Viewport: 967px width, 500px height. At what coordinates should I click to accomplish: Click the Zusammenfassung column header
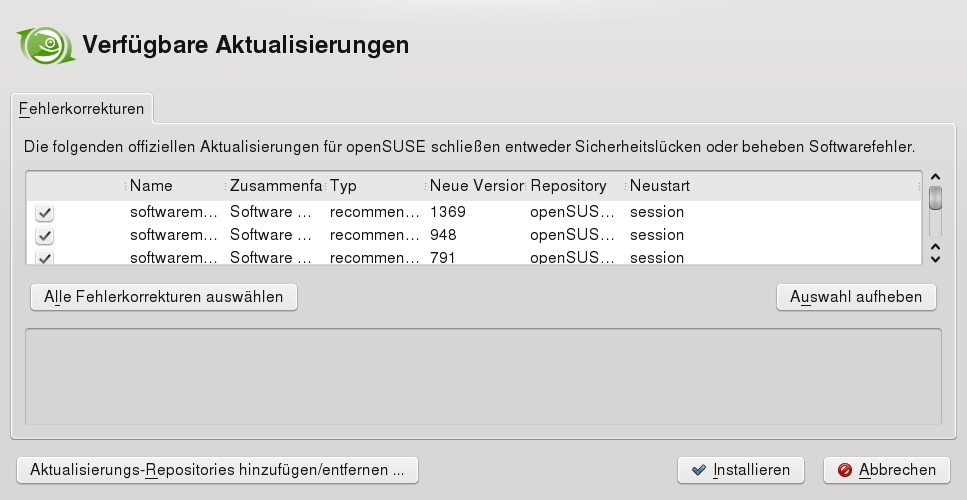[x=275, y=186]
